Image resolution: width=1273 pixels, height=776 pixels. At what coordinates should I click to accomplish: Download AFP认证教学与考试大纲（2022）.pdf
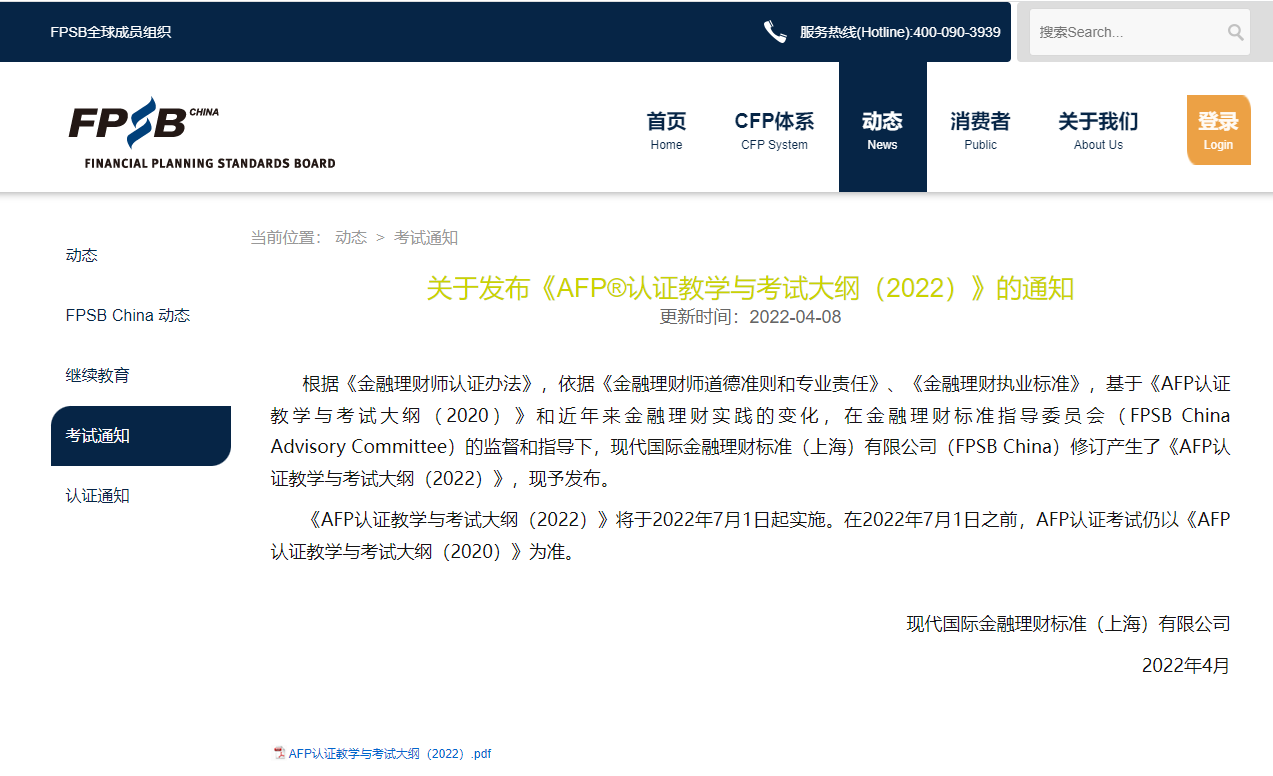pos(390,754)
